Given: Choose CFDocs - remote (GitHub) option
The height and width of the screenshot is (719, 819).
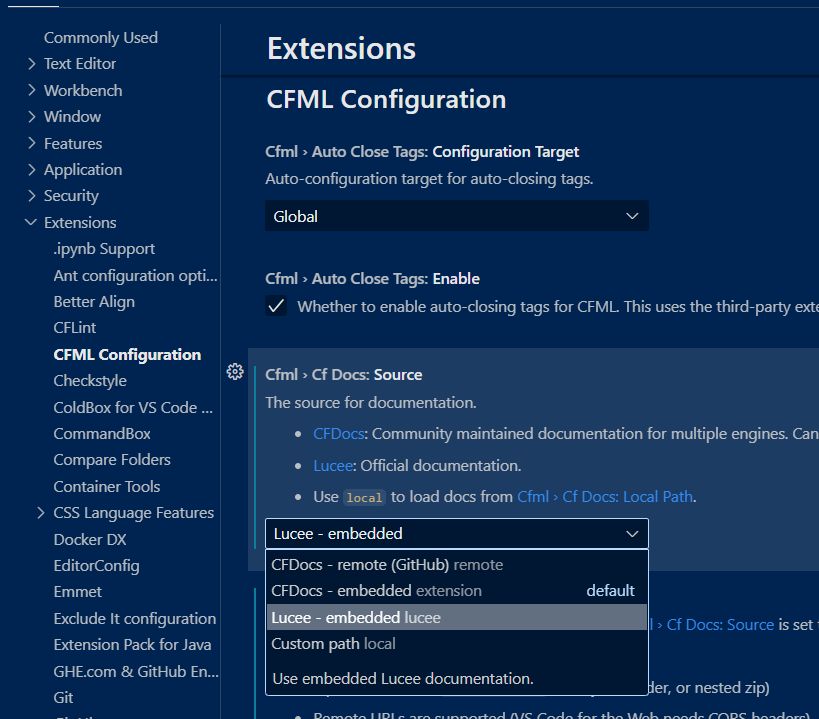Looking at the screenshot, I should 457,564.
